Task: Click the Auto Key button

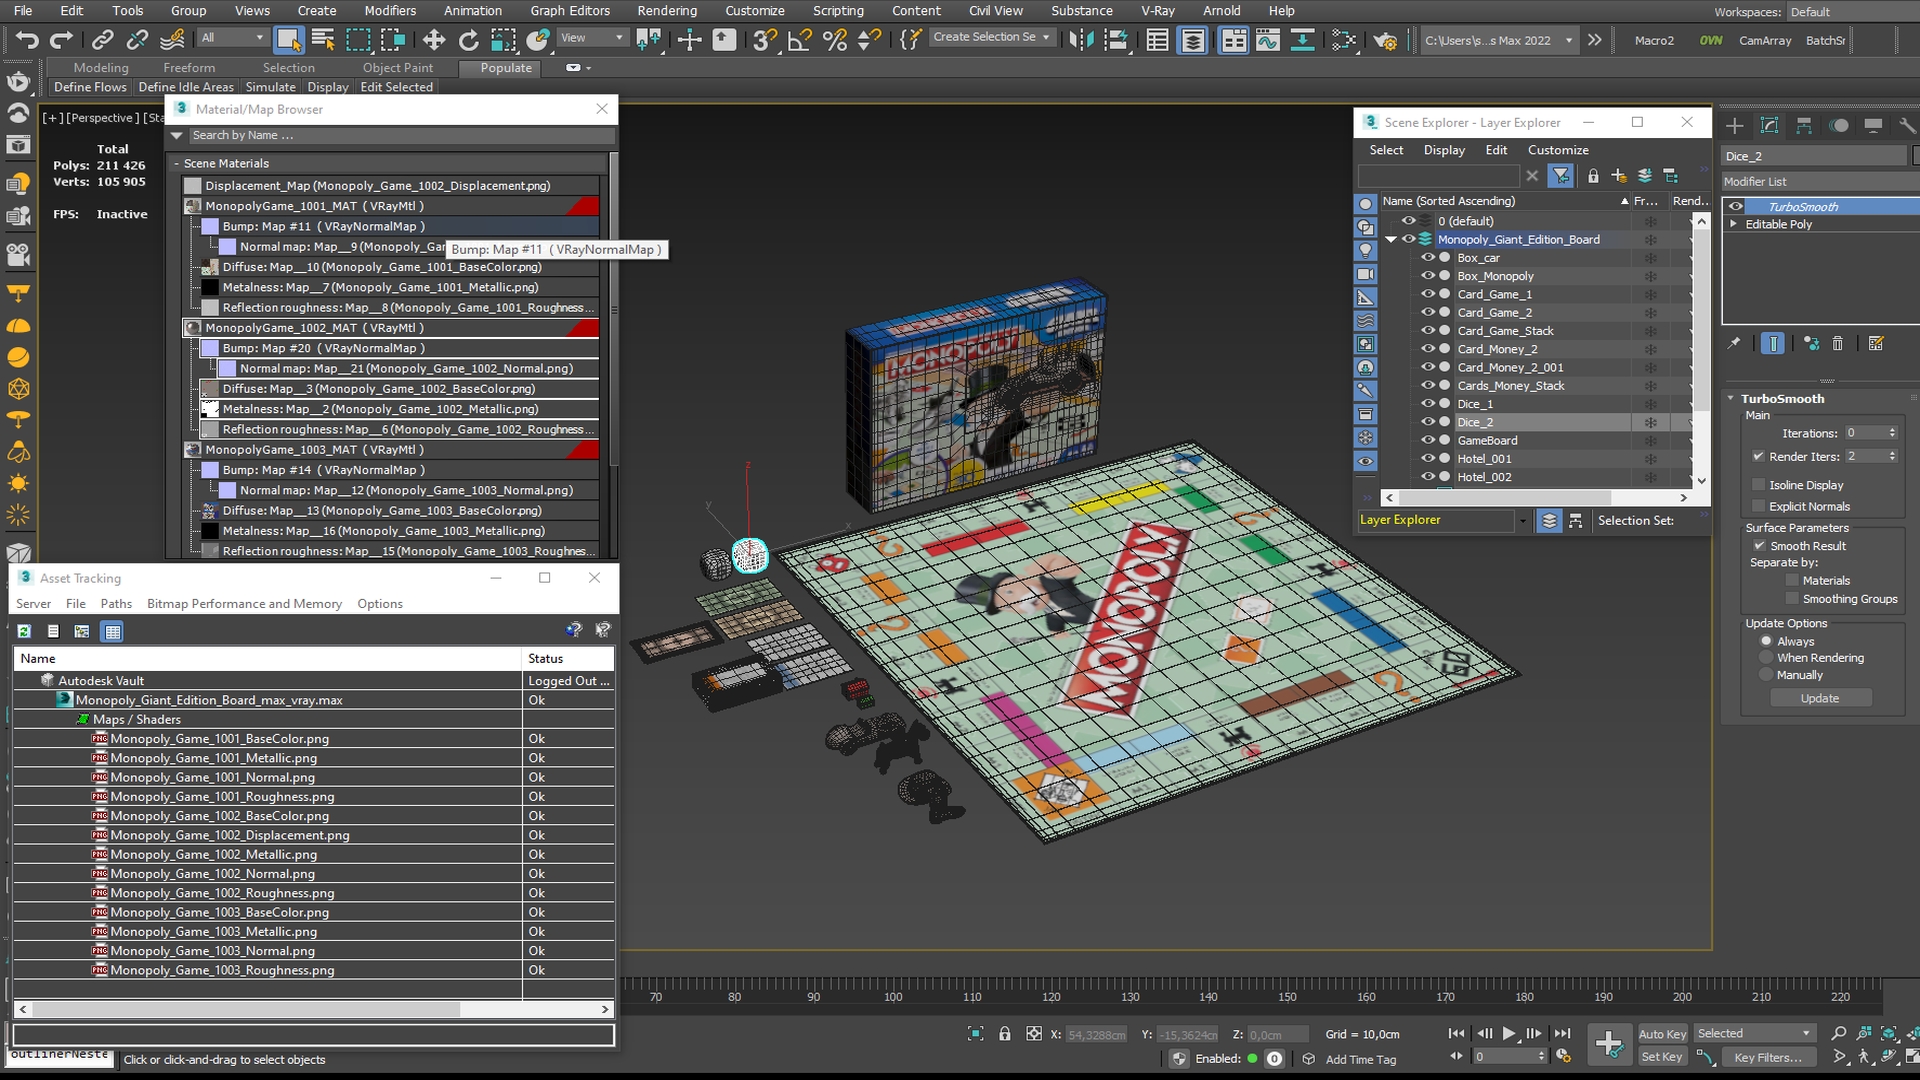Action: [x=1662, y=1034]
